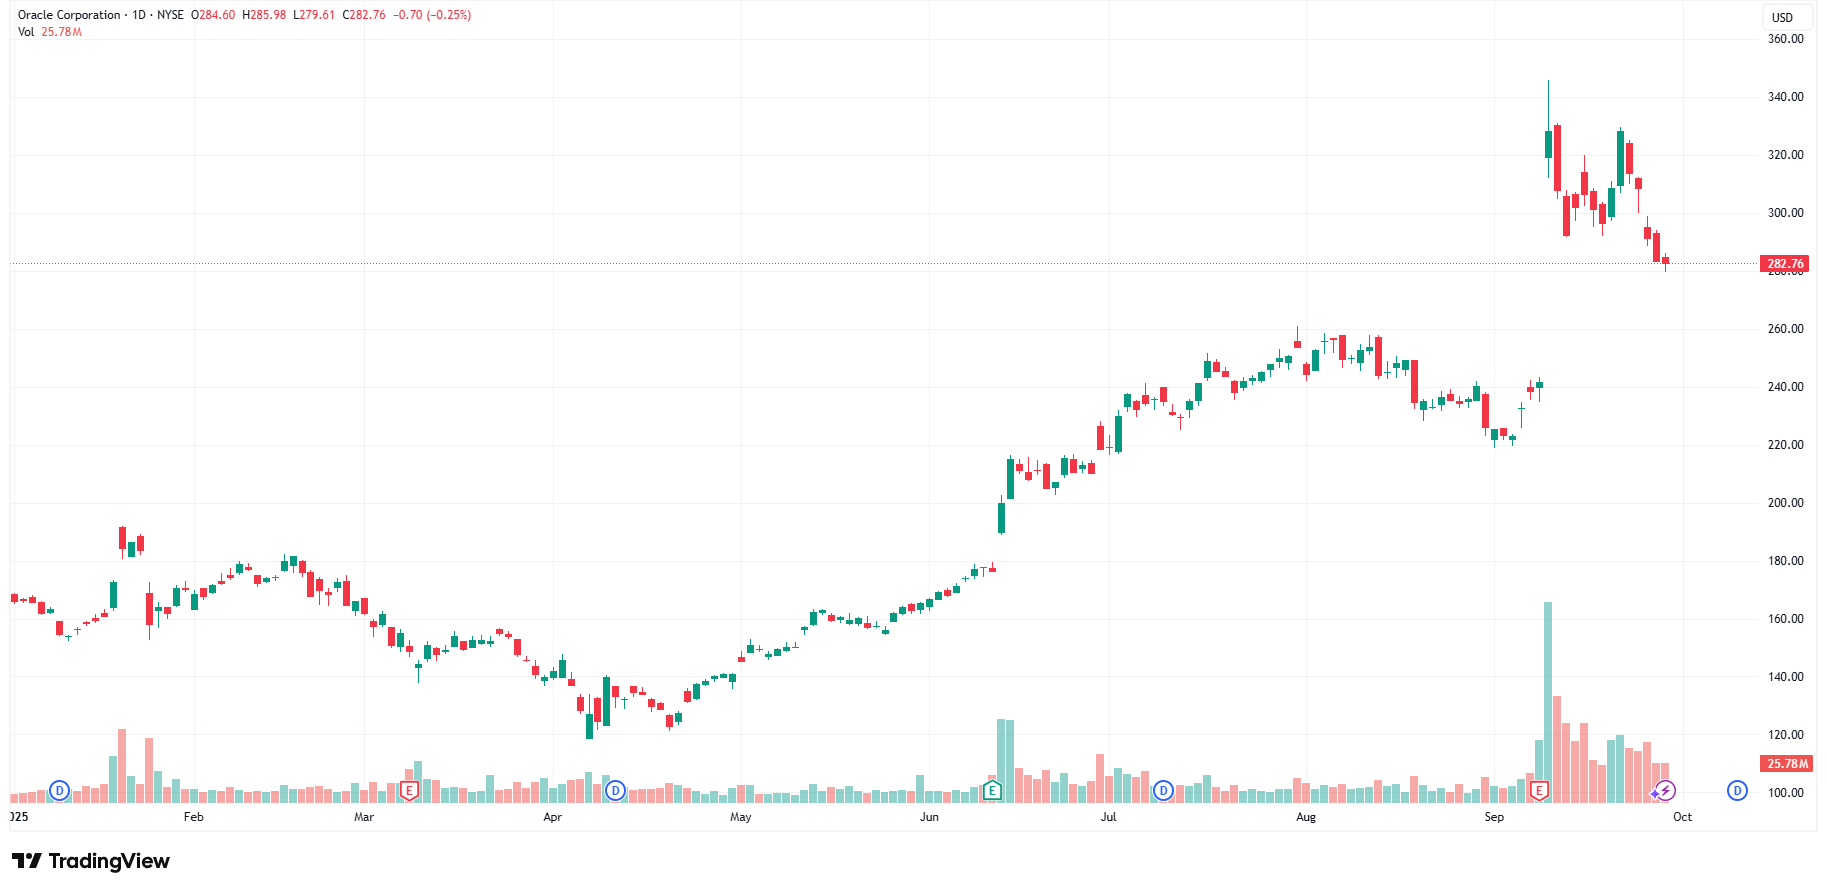Click the January dividend marker D icon
The image size is (1827, 891).
click(x=59, y=791)
